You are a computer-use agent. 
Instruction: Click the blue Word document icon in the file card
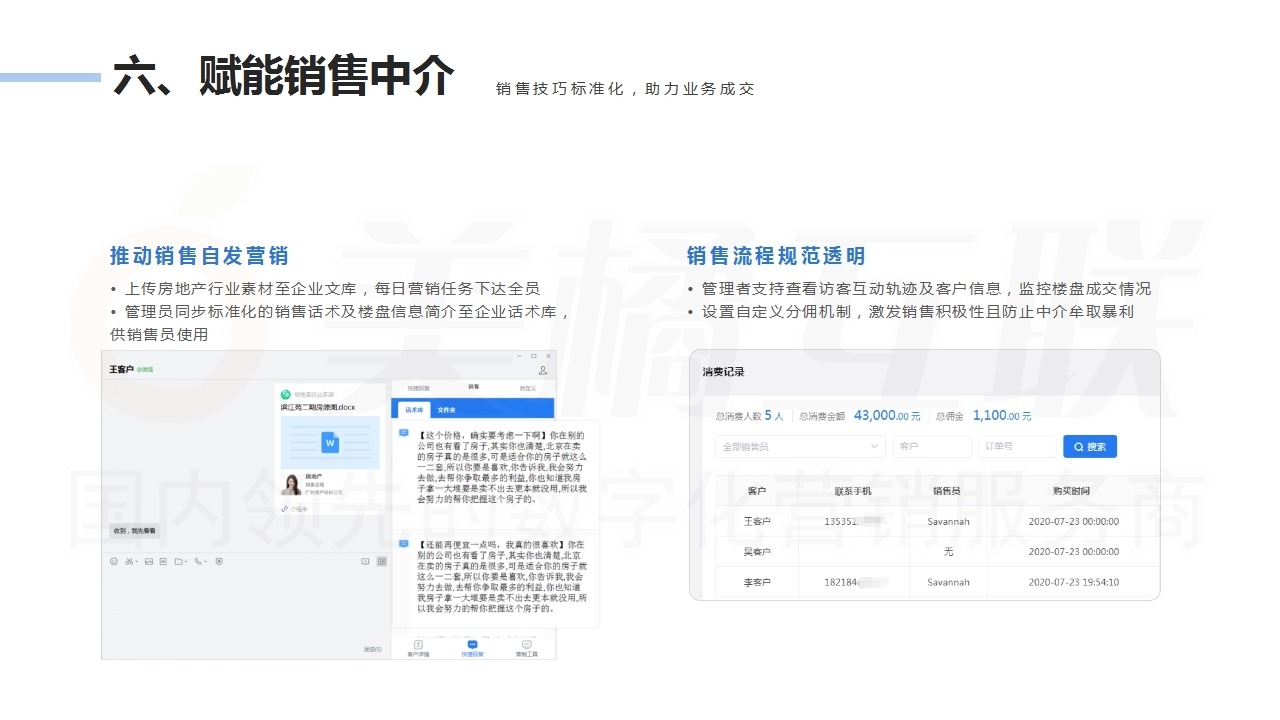pos(330,442)
